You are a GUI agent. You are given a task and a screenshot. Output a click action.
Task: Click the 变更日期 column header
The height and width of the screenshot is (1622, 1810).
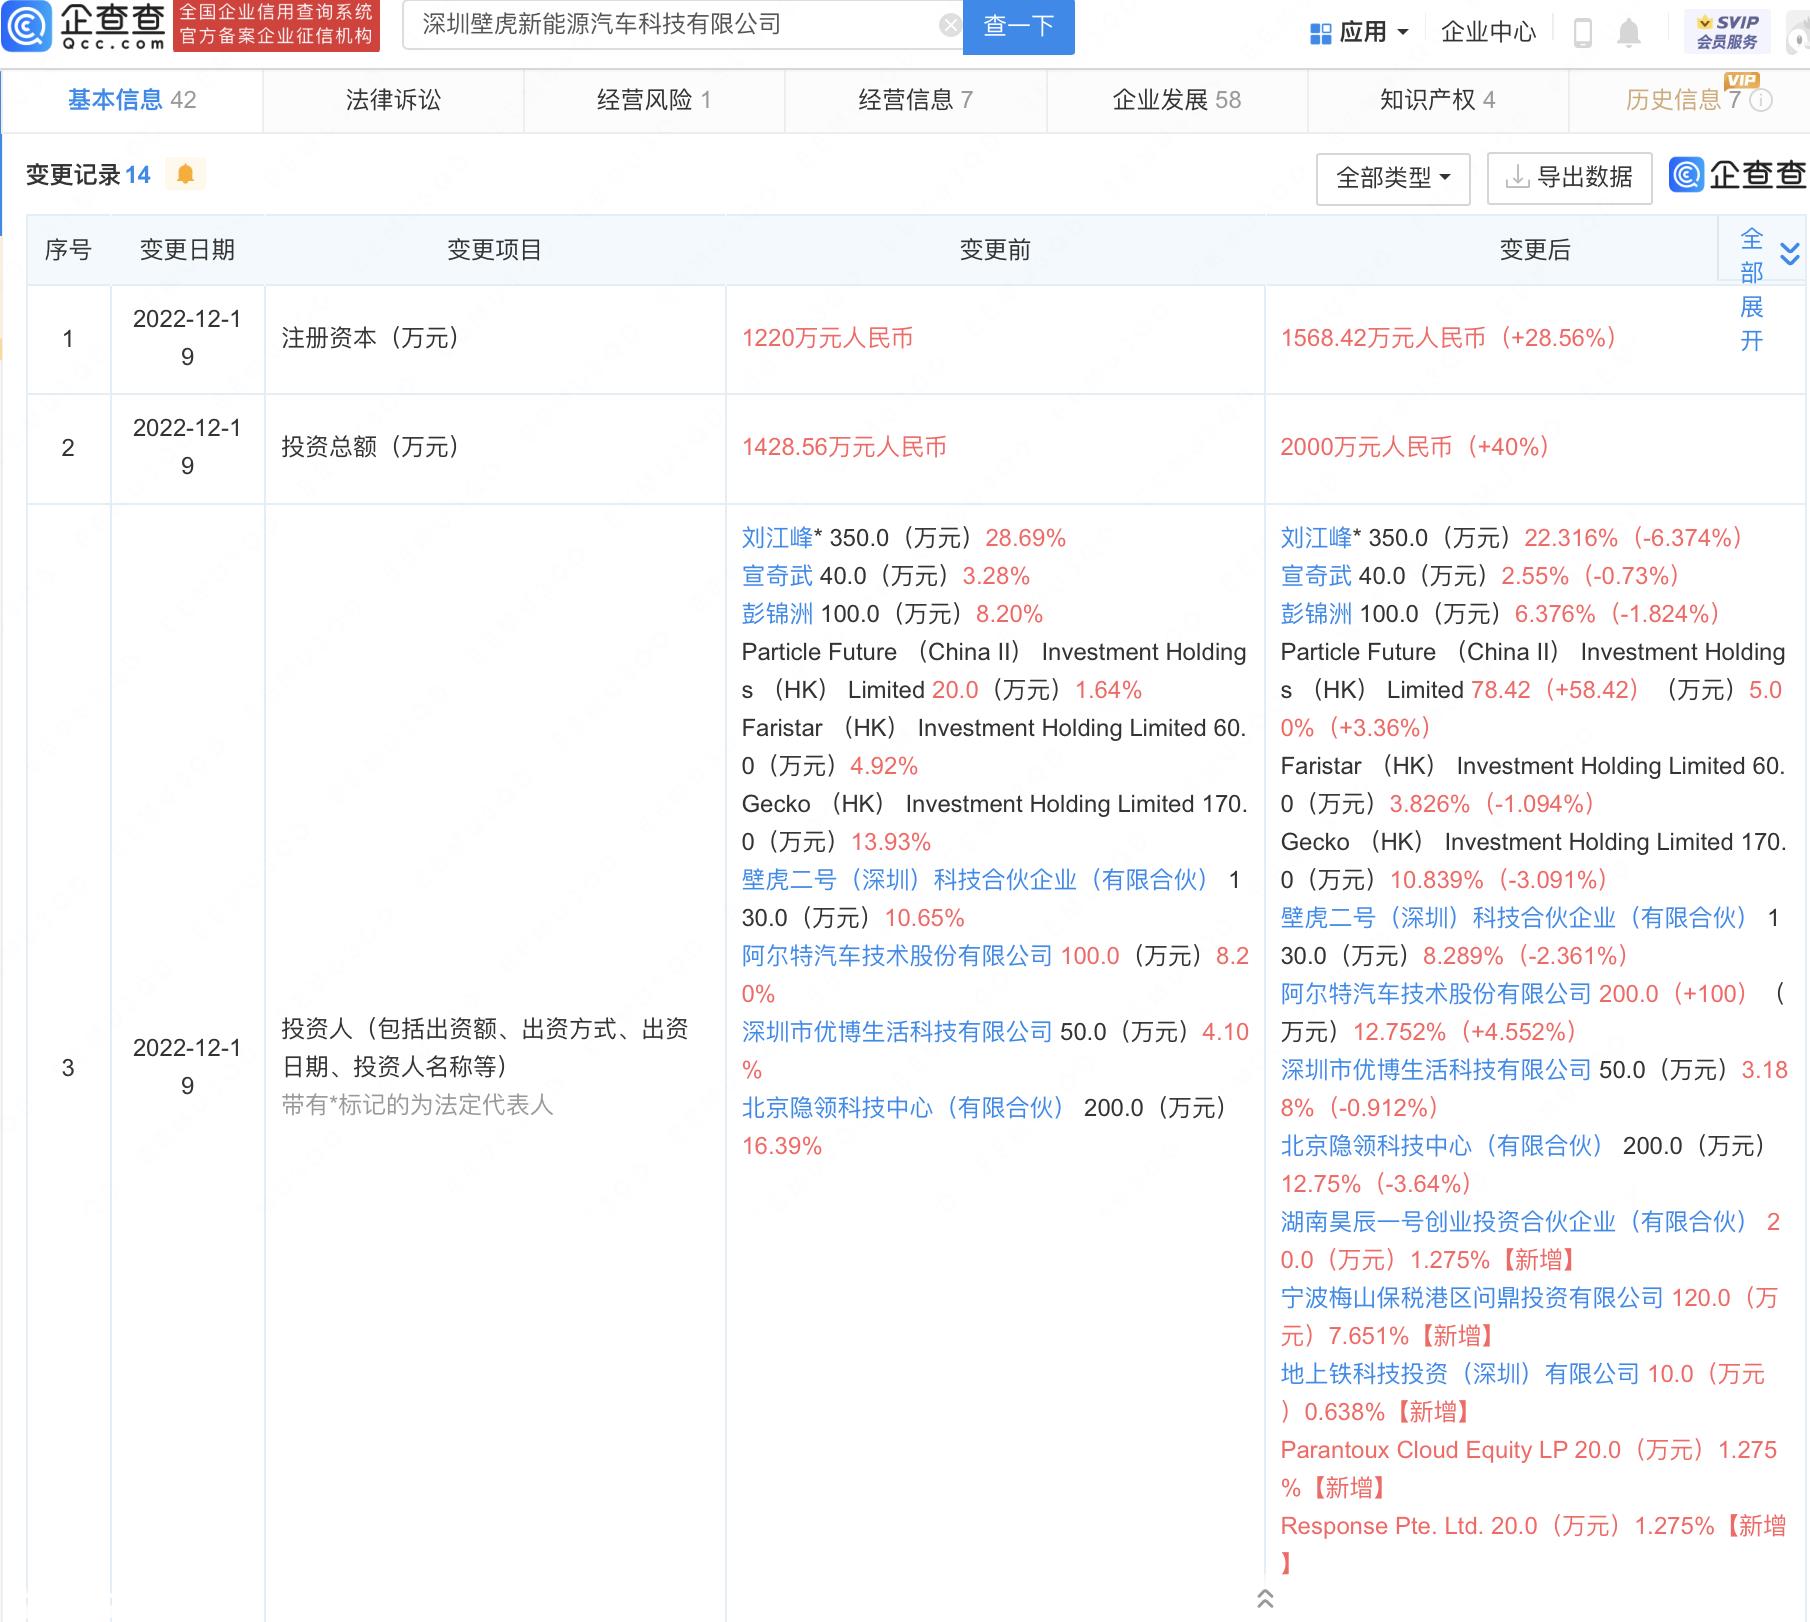[x=187, y=250]
